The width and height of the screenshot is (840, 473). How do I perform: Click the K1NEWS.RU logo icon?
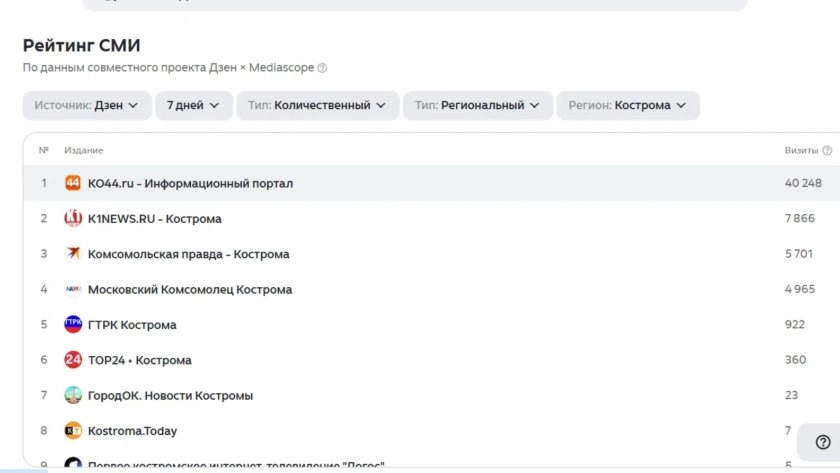[73, 219]
